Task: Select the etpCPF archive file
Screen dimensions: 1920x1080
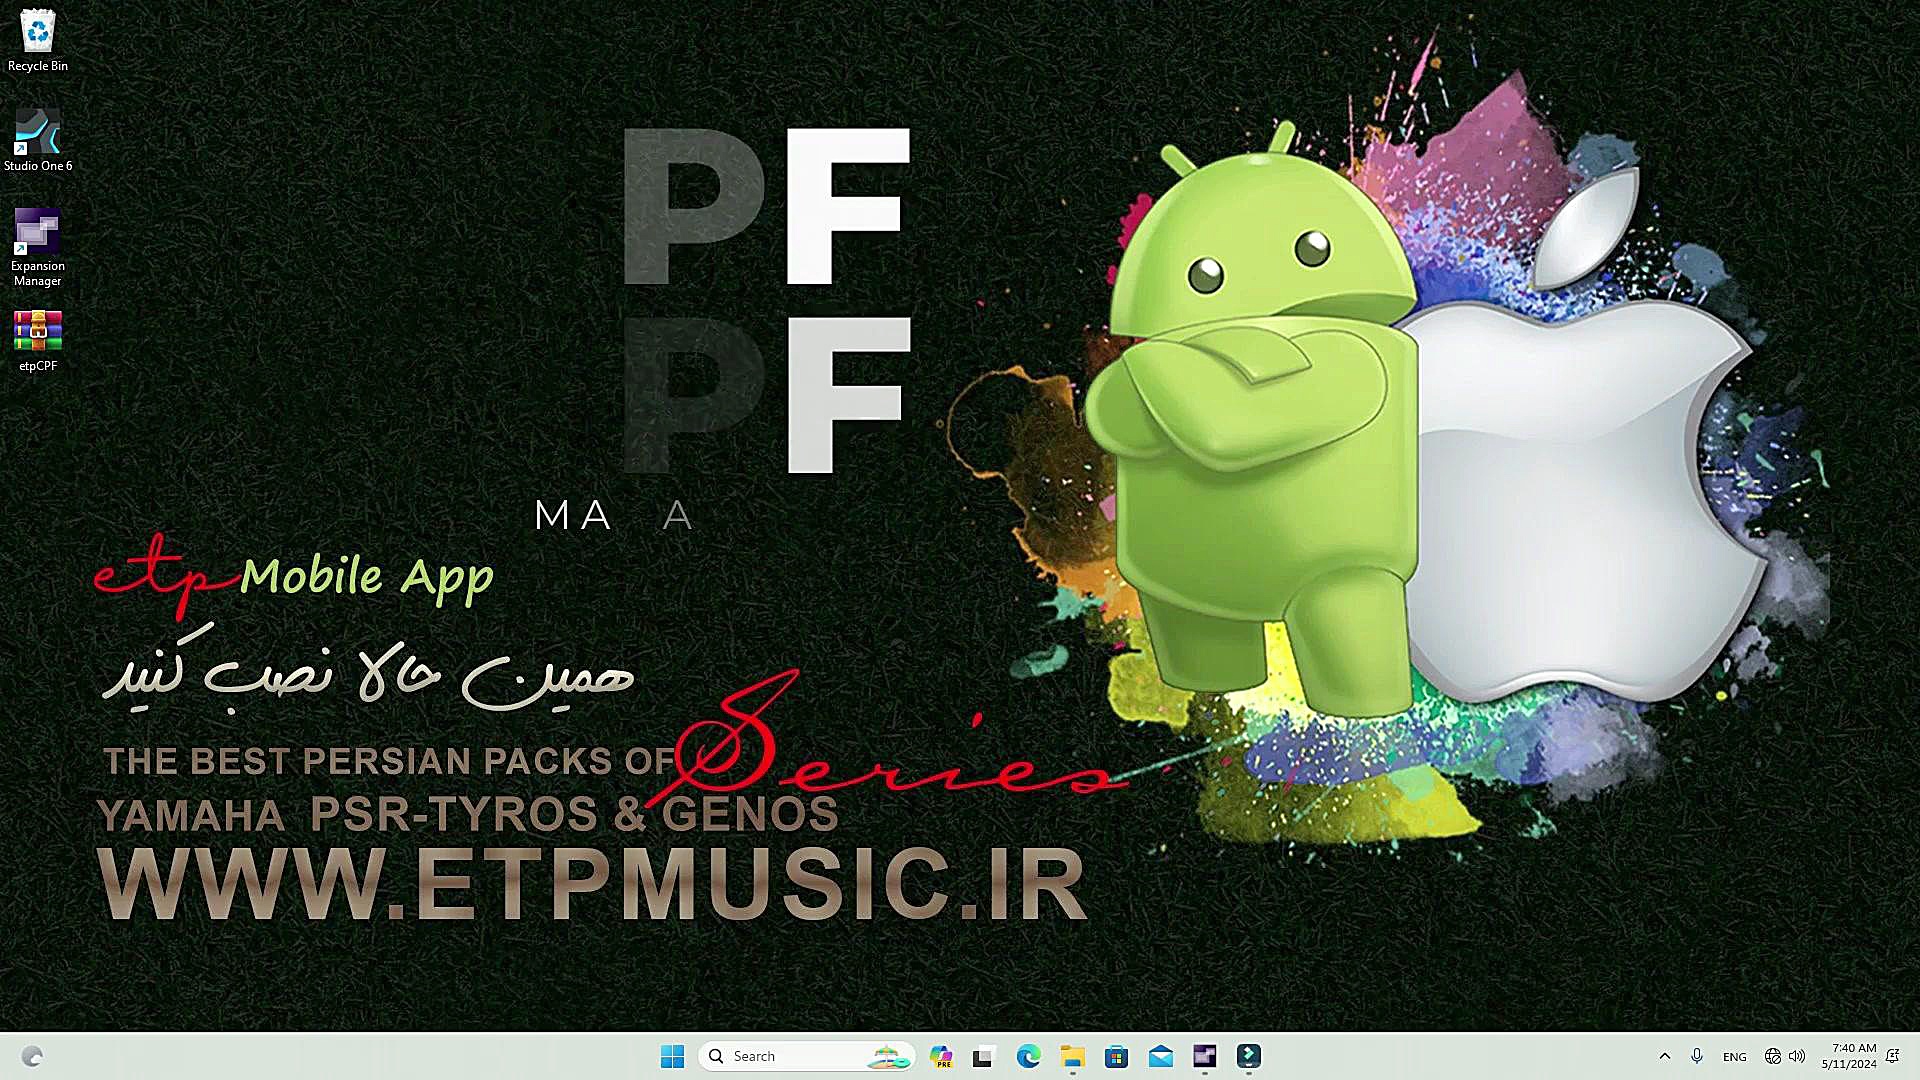Action: pyautogui.click(x=38, y=342)
